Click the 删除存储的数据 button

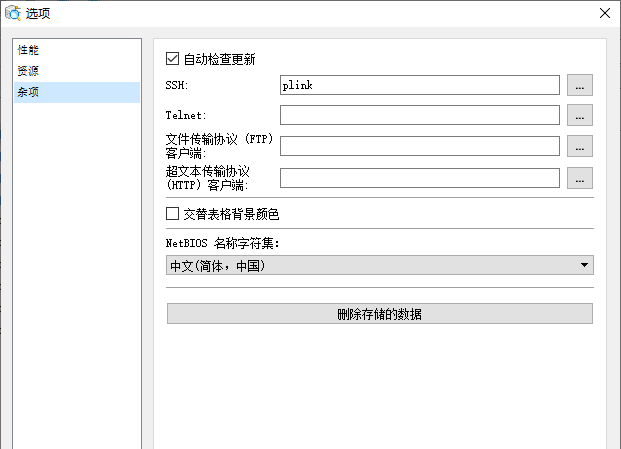point(379,314)
